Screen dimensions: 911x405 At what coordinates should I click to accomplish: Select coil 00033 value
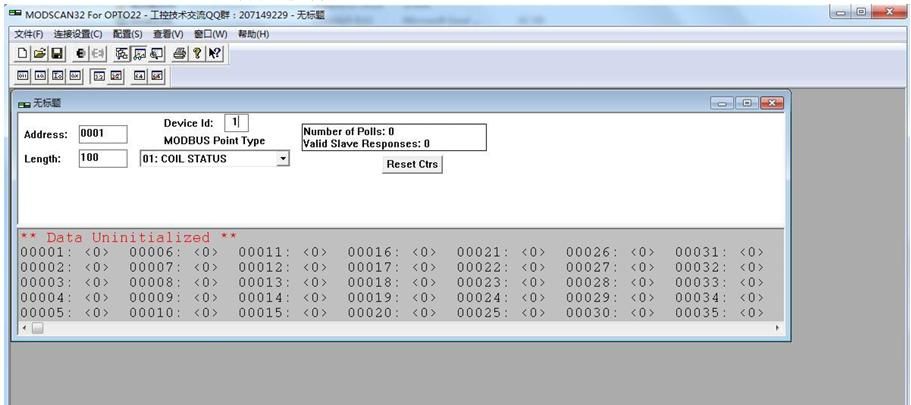(x=752, y=283)
